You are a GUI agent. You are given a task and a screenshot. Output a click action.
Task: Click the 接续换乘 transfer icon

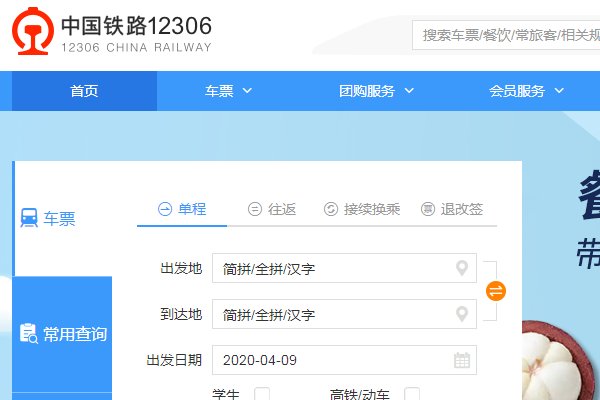click(331, 209)
